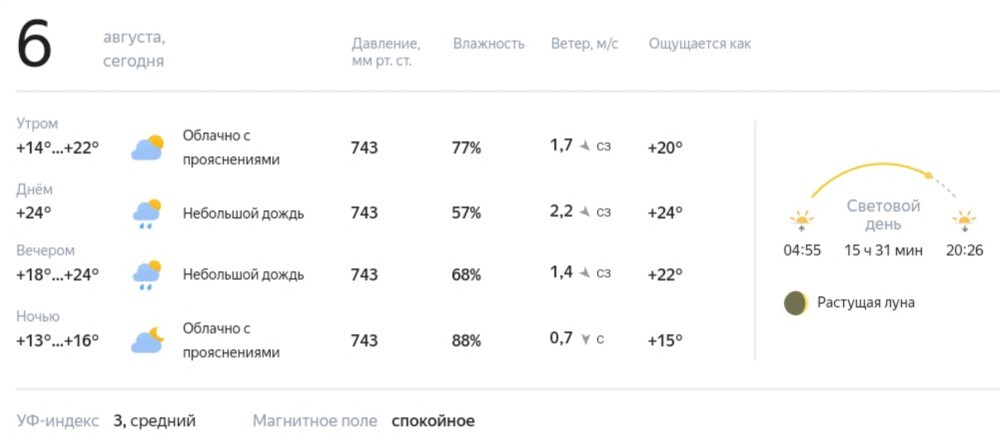Click the daytime wind direction arrow

585,211
